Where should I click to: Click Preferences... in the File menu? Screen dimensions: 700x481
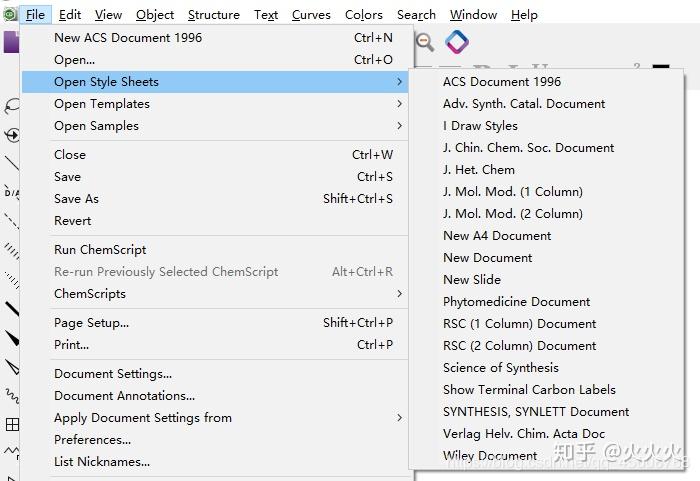pos(92,440)
